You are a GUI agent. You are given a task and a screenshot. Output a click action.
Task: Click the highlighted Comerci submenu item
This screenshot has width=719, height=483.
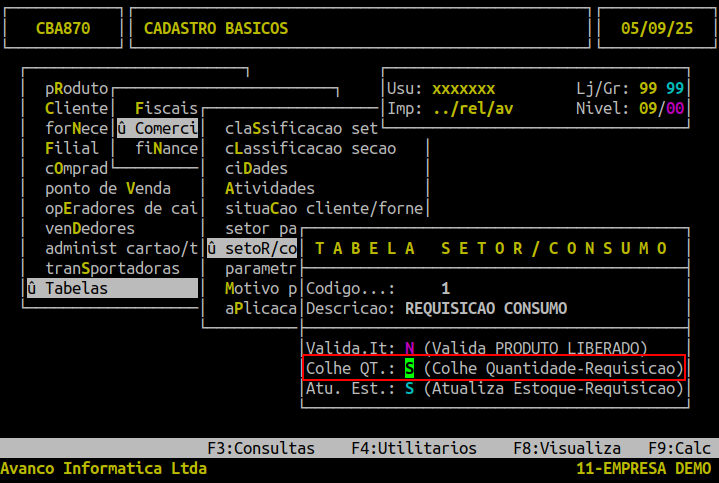click(x=157, y=128)
